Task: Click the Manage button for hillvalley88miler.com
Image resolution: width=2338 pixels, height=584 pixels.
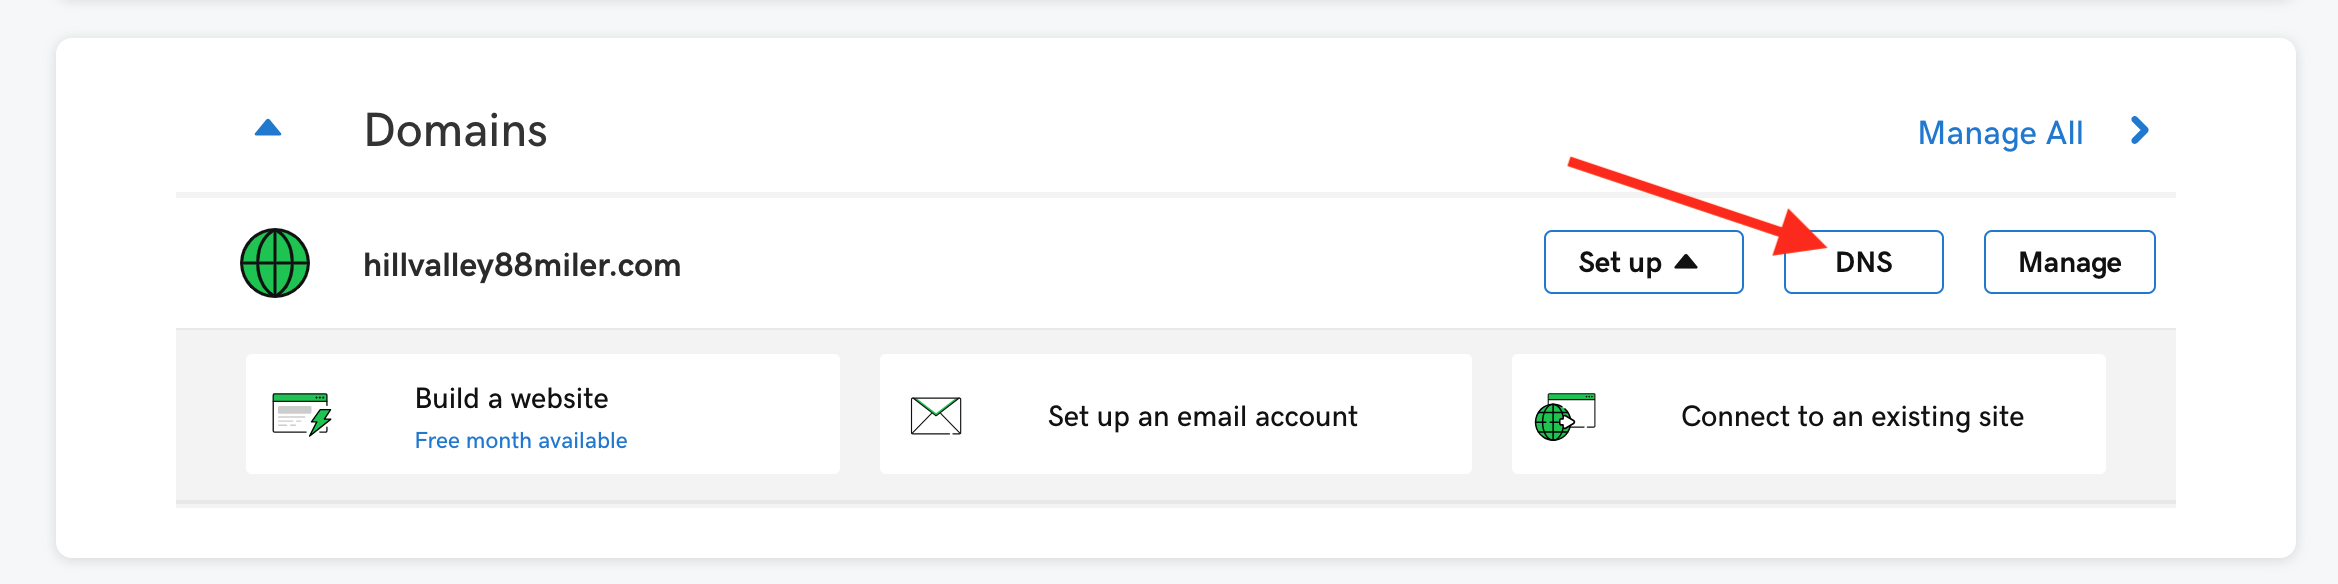Action: (x=2070, y=262)
